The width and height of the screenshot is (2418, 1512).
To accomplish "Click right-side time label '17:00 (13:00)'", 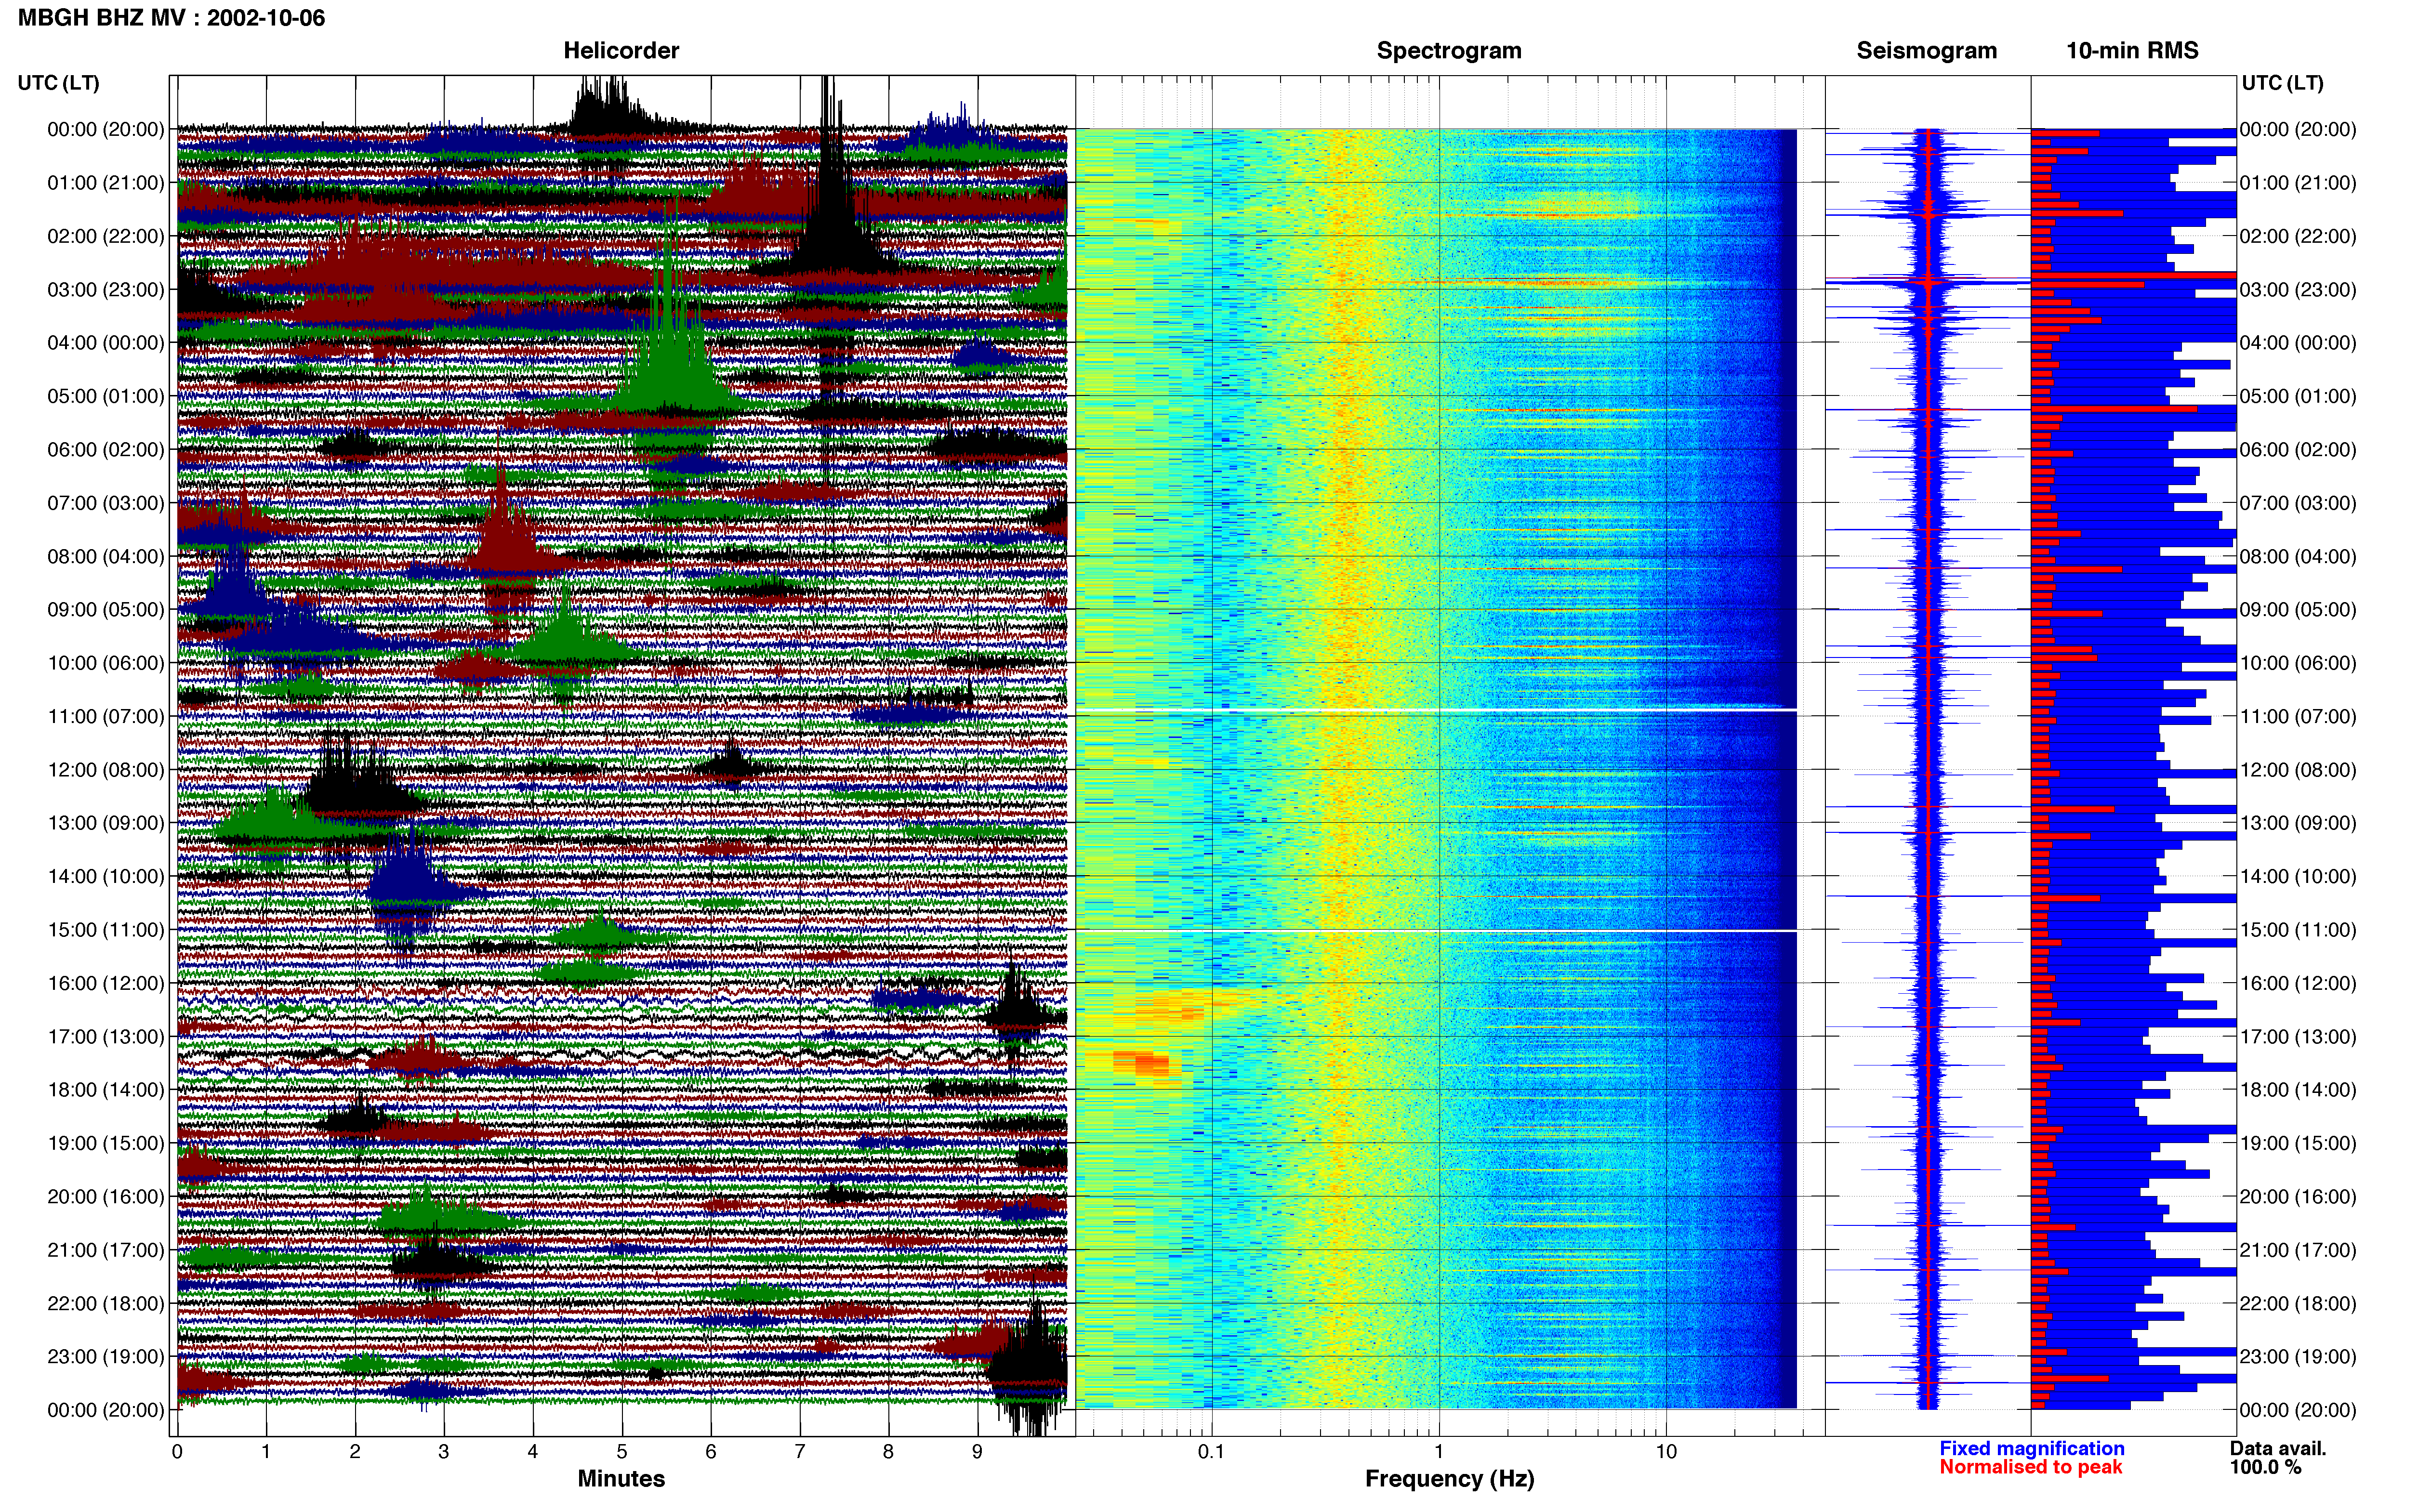I will point(2298,1037).
